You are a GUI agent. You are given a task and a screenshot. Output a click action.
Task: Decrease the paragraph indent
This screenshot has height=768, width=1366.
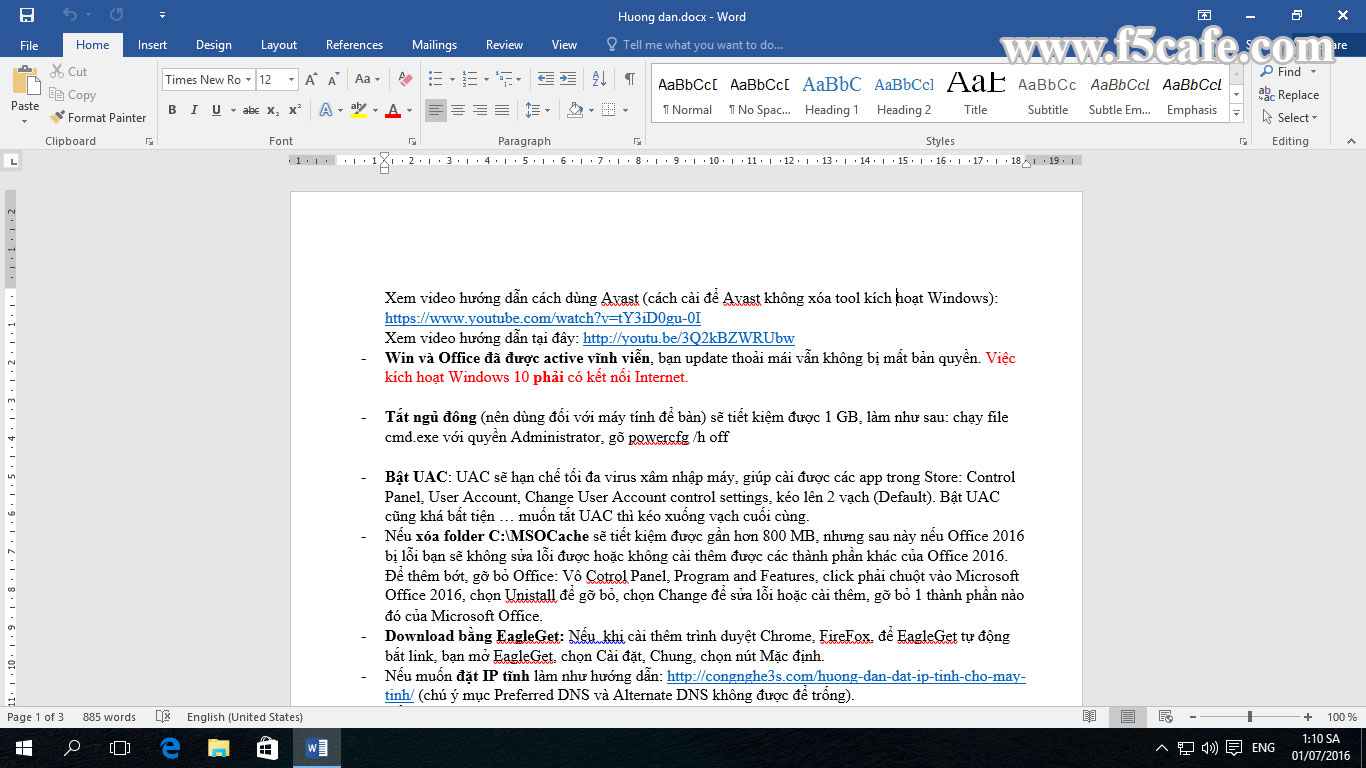pyautogui.click(x=546, y=80)
